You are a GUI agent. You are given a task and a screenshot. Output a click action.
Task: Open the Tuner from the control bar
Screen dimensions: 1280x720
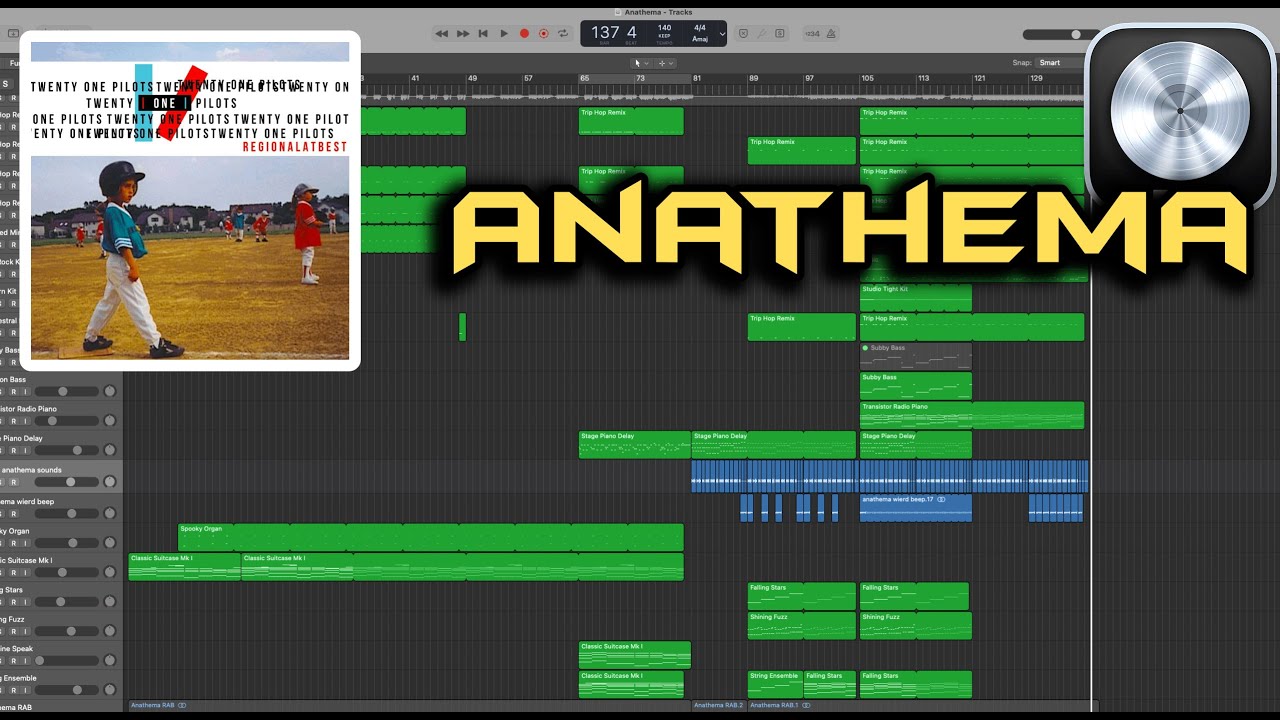(762, 33)
